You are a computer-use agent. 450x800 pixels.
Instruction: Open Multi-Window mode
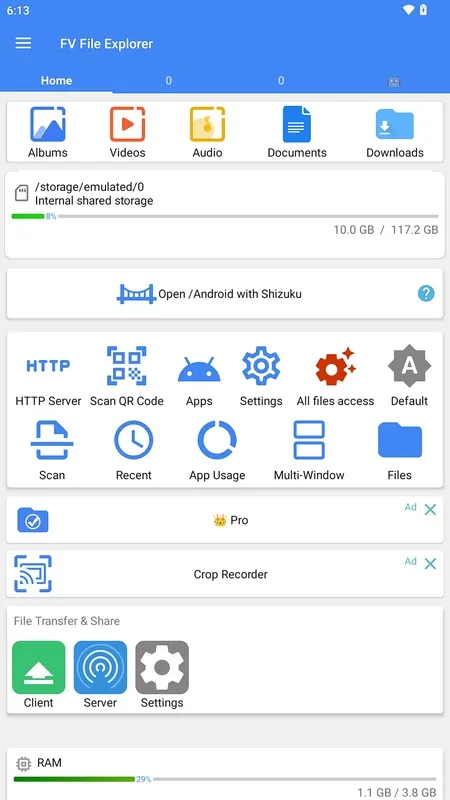point(309,451)
